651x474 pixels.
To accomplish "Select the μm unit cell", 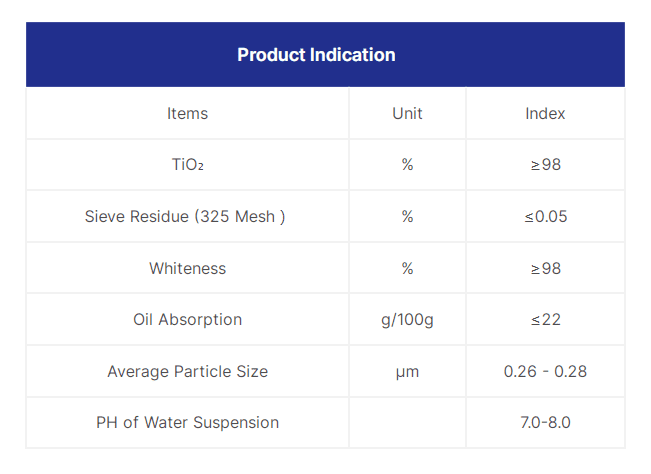I will click(407, 371).
